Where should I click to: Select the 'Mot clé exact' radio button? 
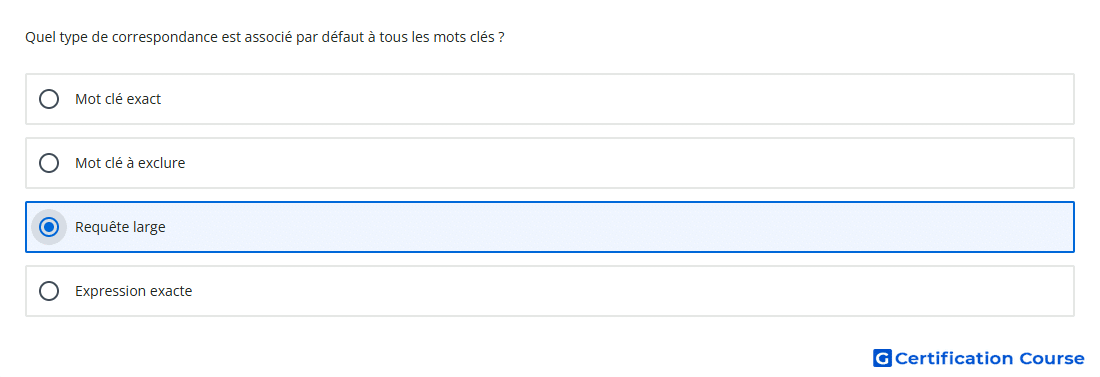tap(49, 99)
